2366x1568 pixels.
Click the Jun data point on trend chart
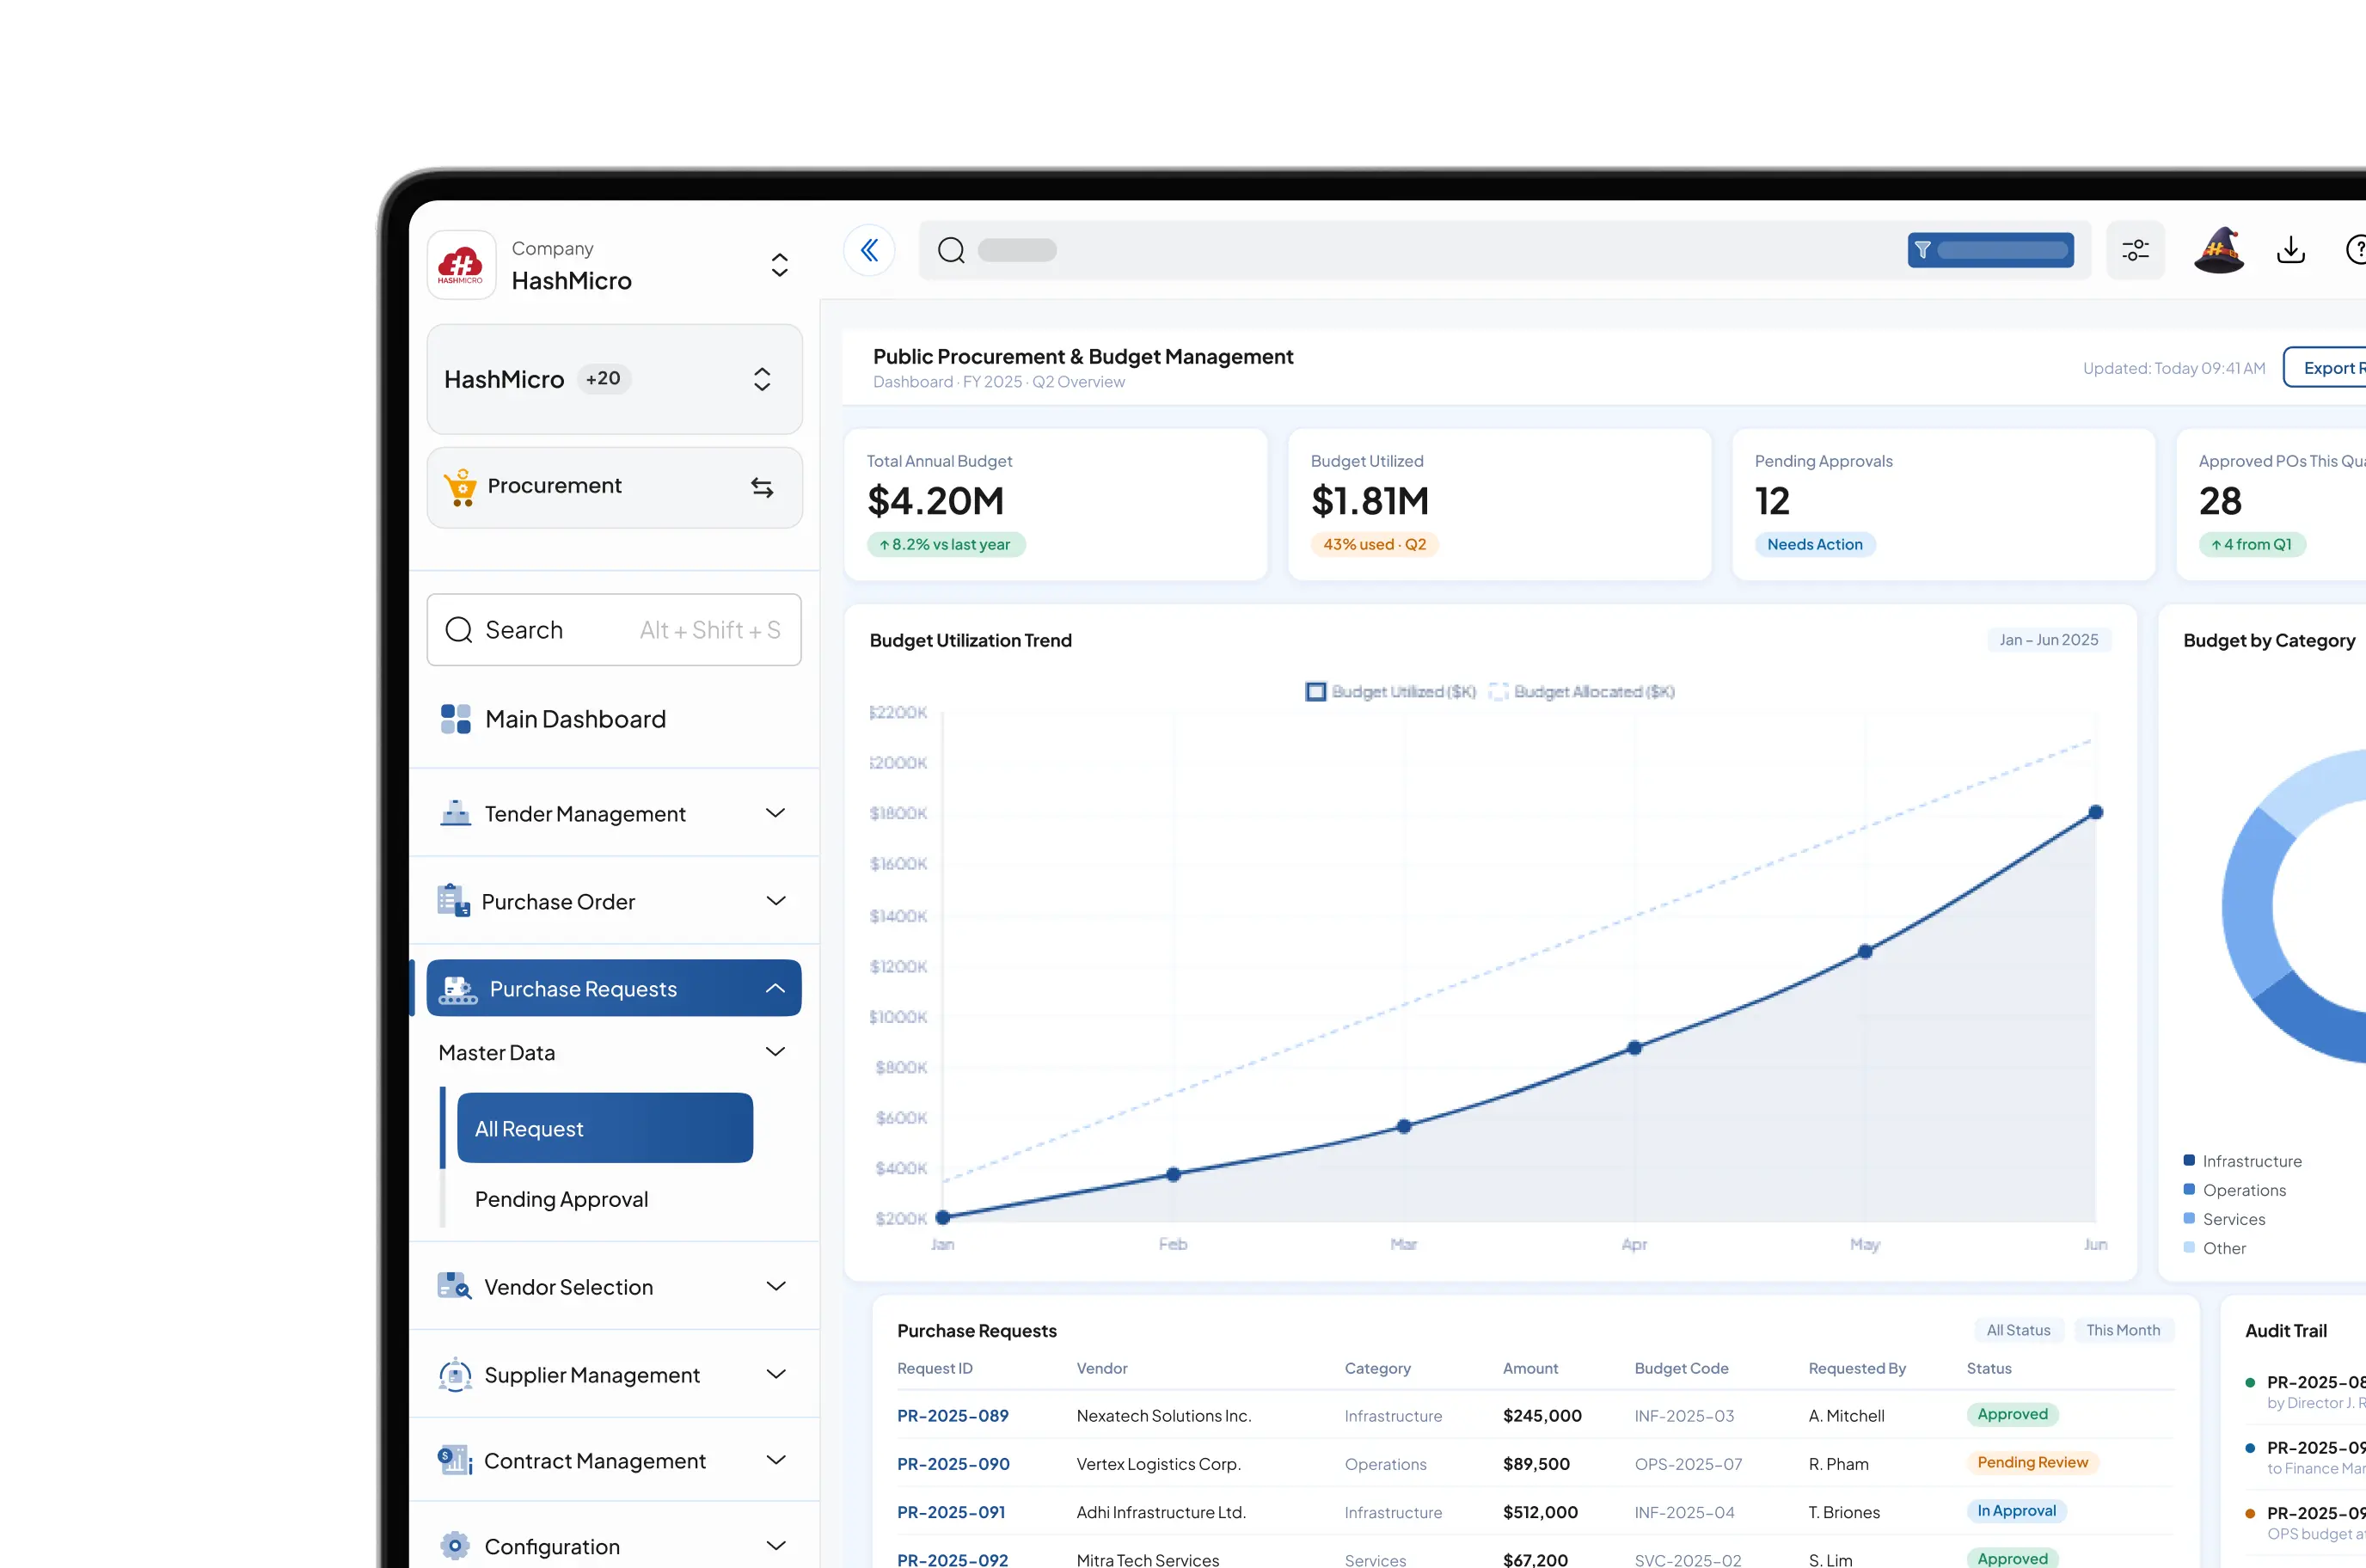point(2095,812)
